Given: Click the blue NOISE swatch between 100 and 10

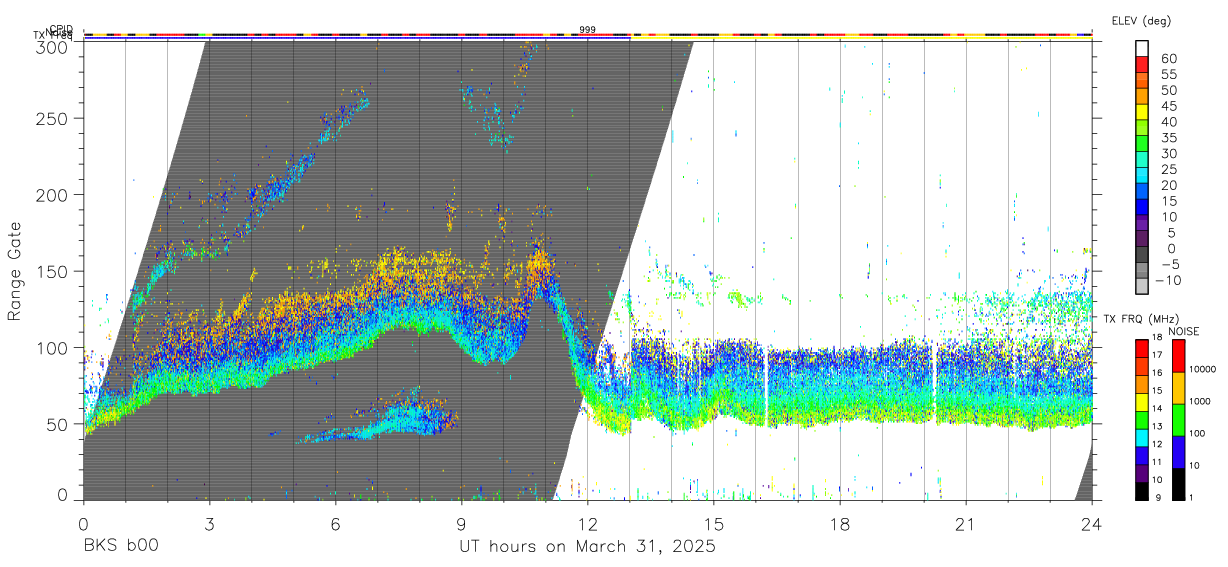Looking at the screenshot, I should 1178,451.
